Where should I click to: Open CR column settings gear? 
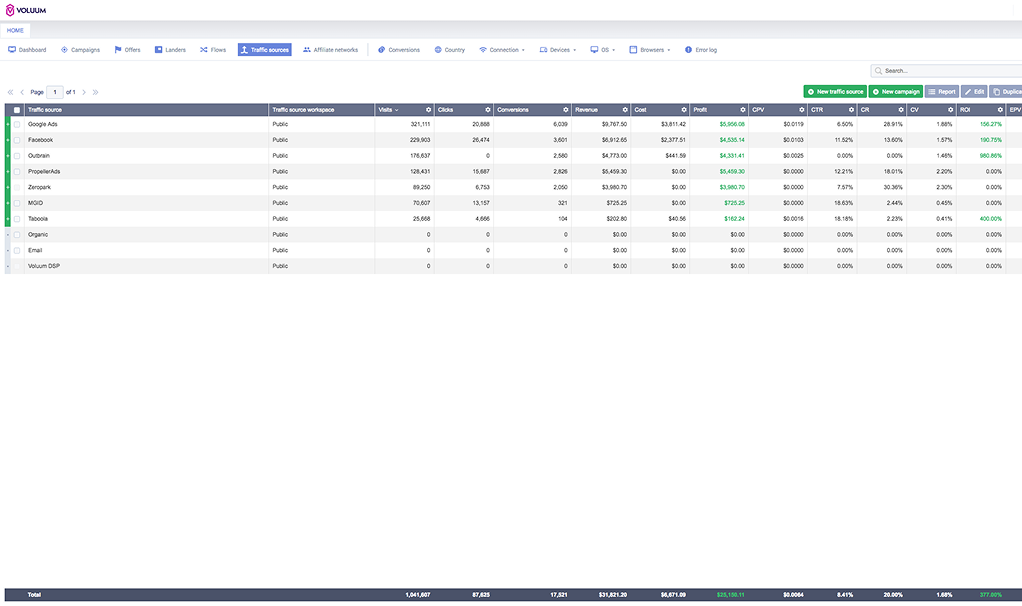[901, 110]
